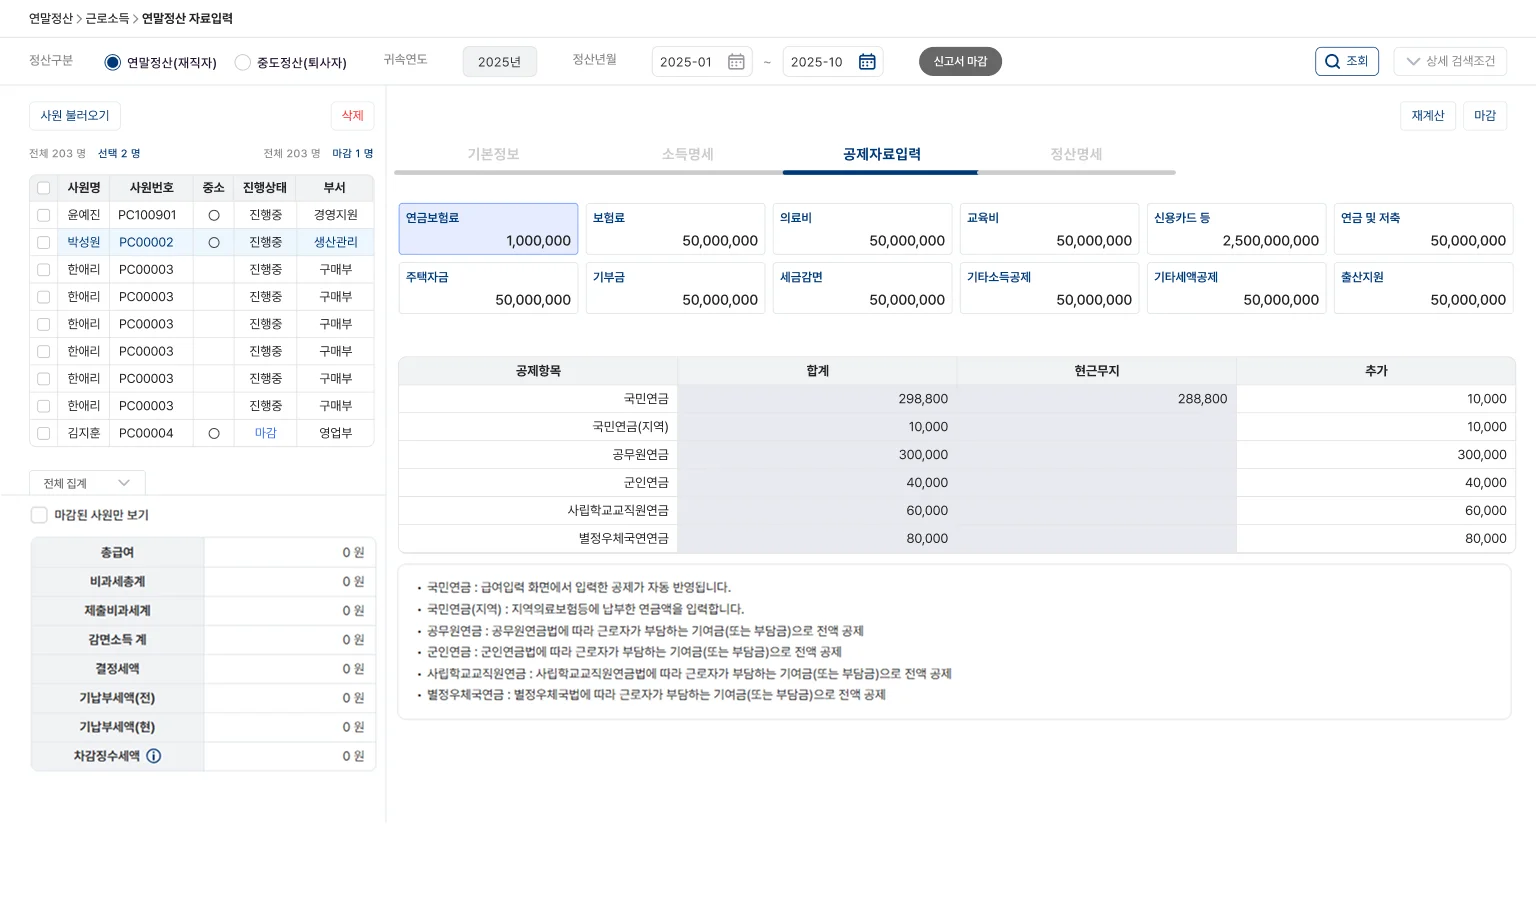The height and width of the screenshot is (897, 1537).
Task: Click the 국민연금 추가 amount field
Action: (x=1375, y=399)
